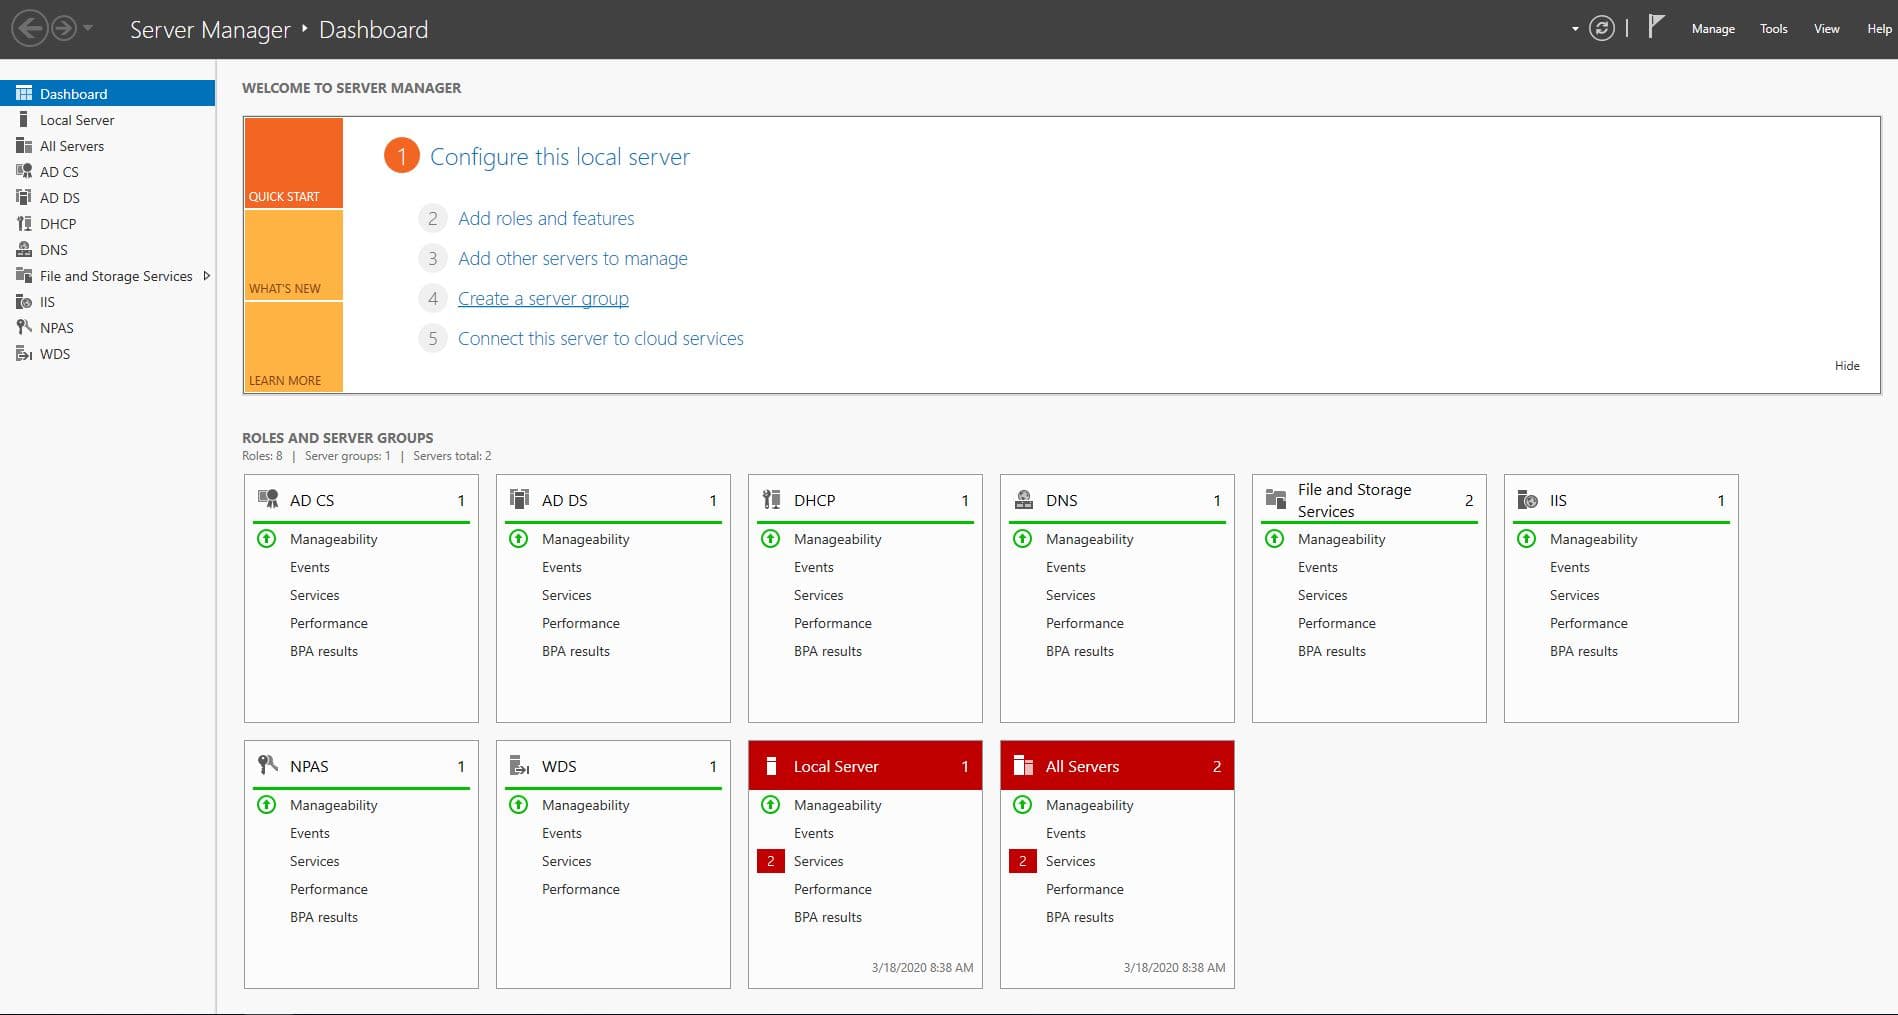The height and width of the screenshot is (1015, 1898).
Task: Open Performance in the IIS tile
Action: click(x=1589, y=623)
